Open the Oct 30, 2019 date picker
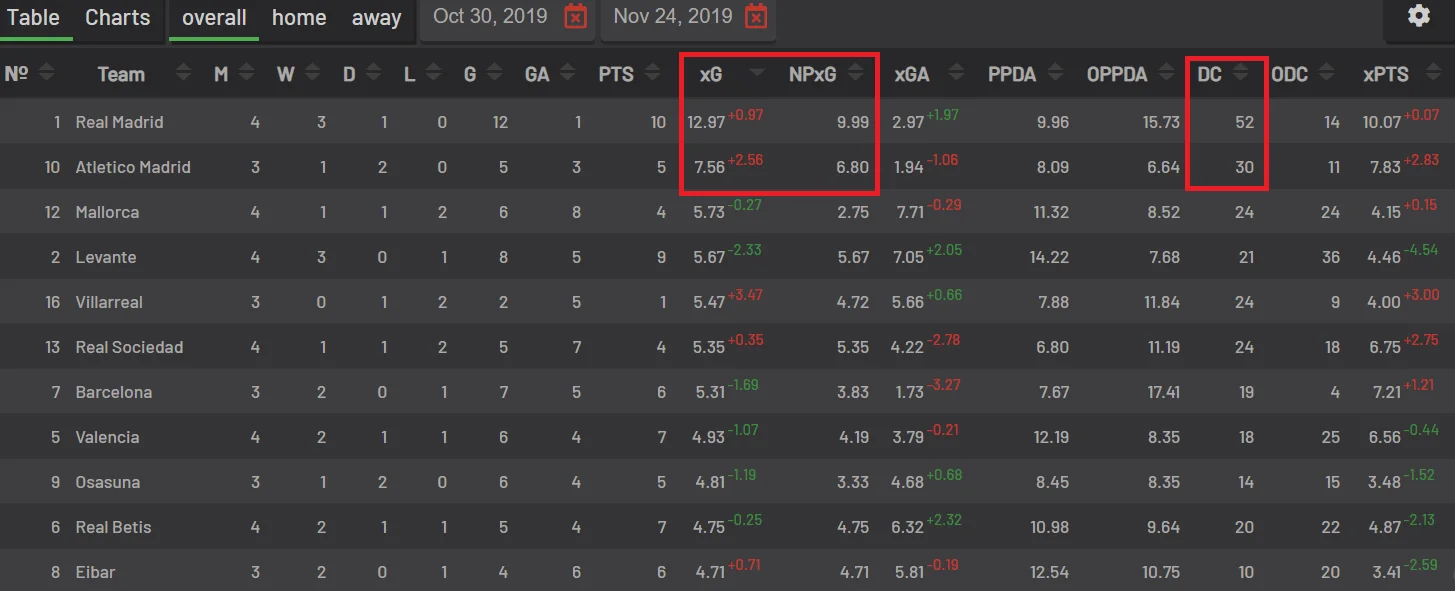The image size is (1455, 591). click(490, 17)
